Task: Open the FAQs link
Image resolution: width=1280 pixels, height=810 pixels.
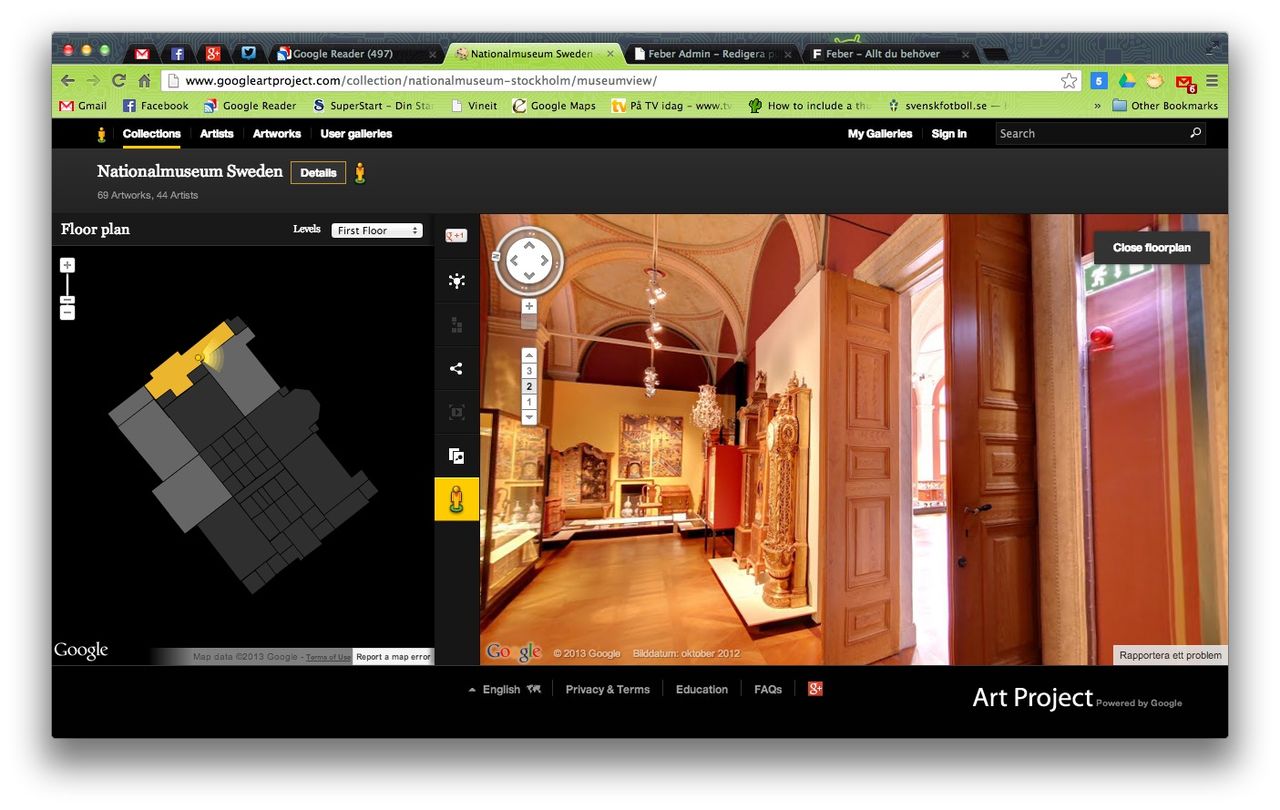Action: click(768, 689)
